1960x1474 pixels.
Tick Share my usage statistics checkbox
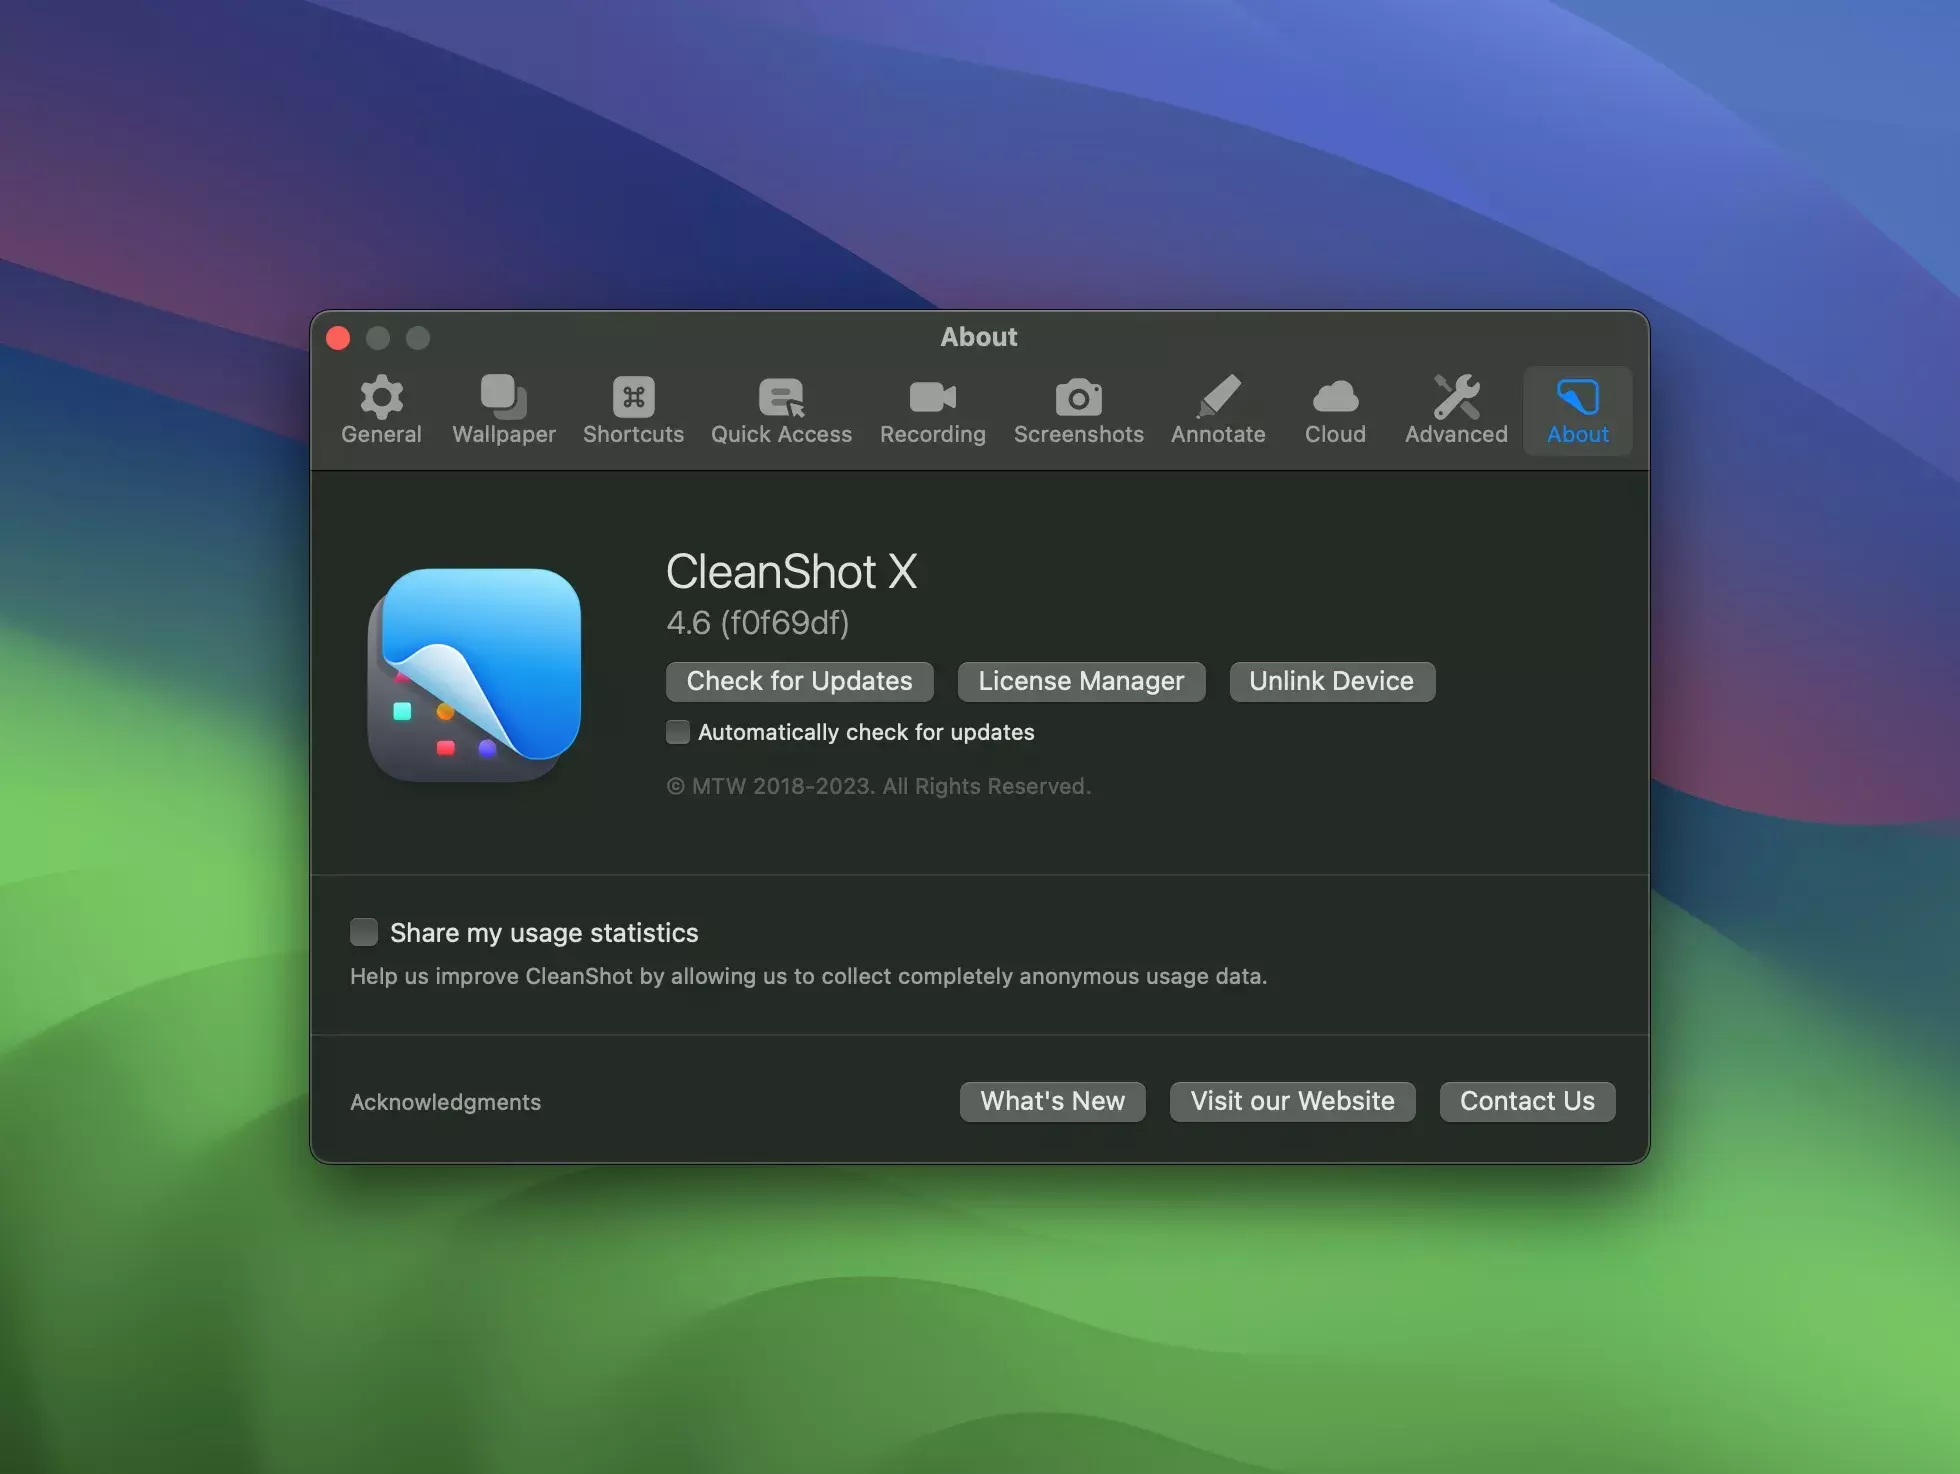(364, 932)
